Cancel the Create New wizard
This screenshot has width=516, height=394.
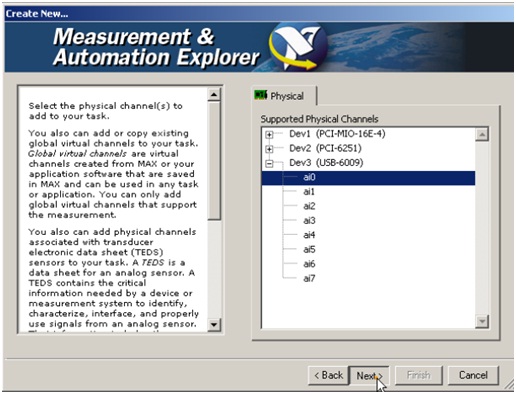473,375
